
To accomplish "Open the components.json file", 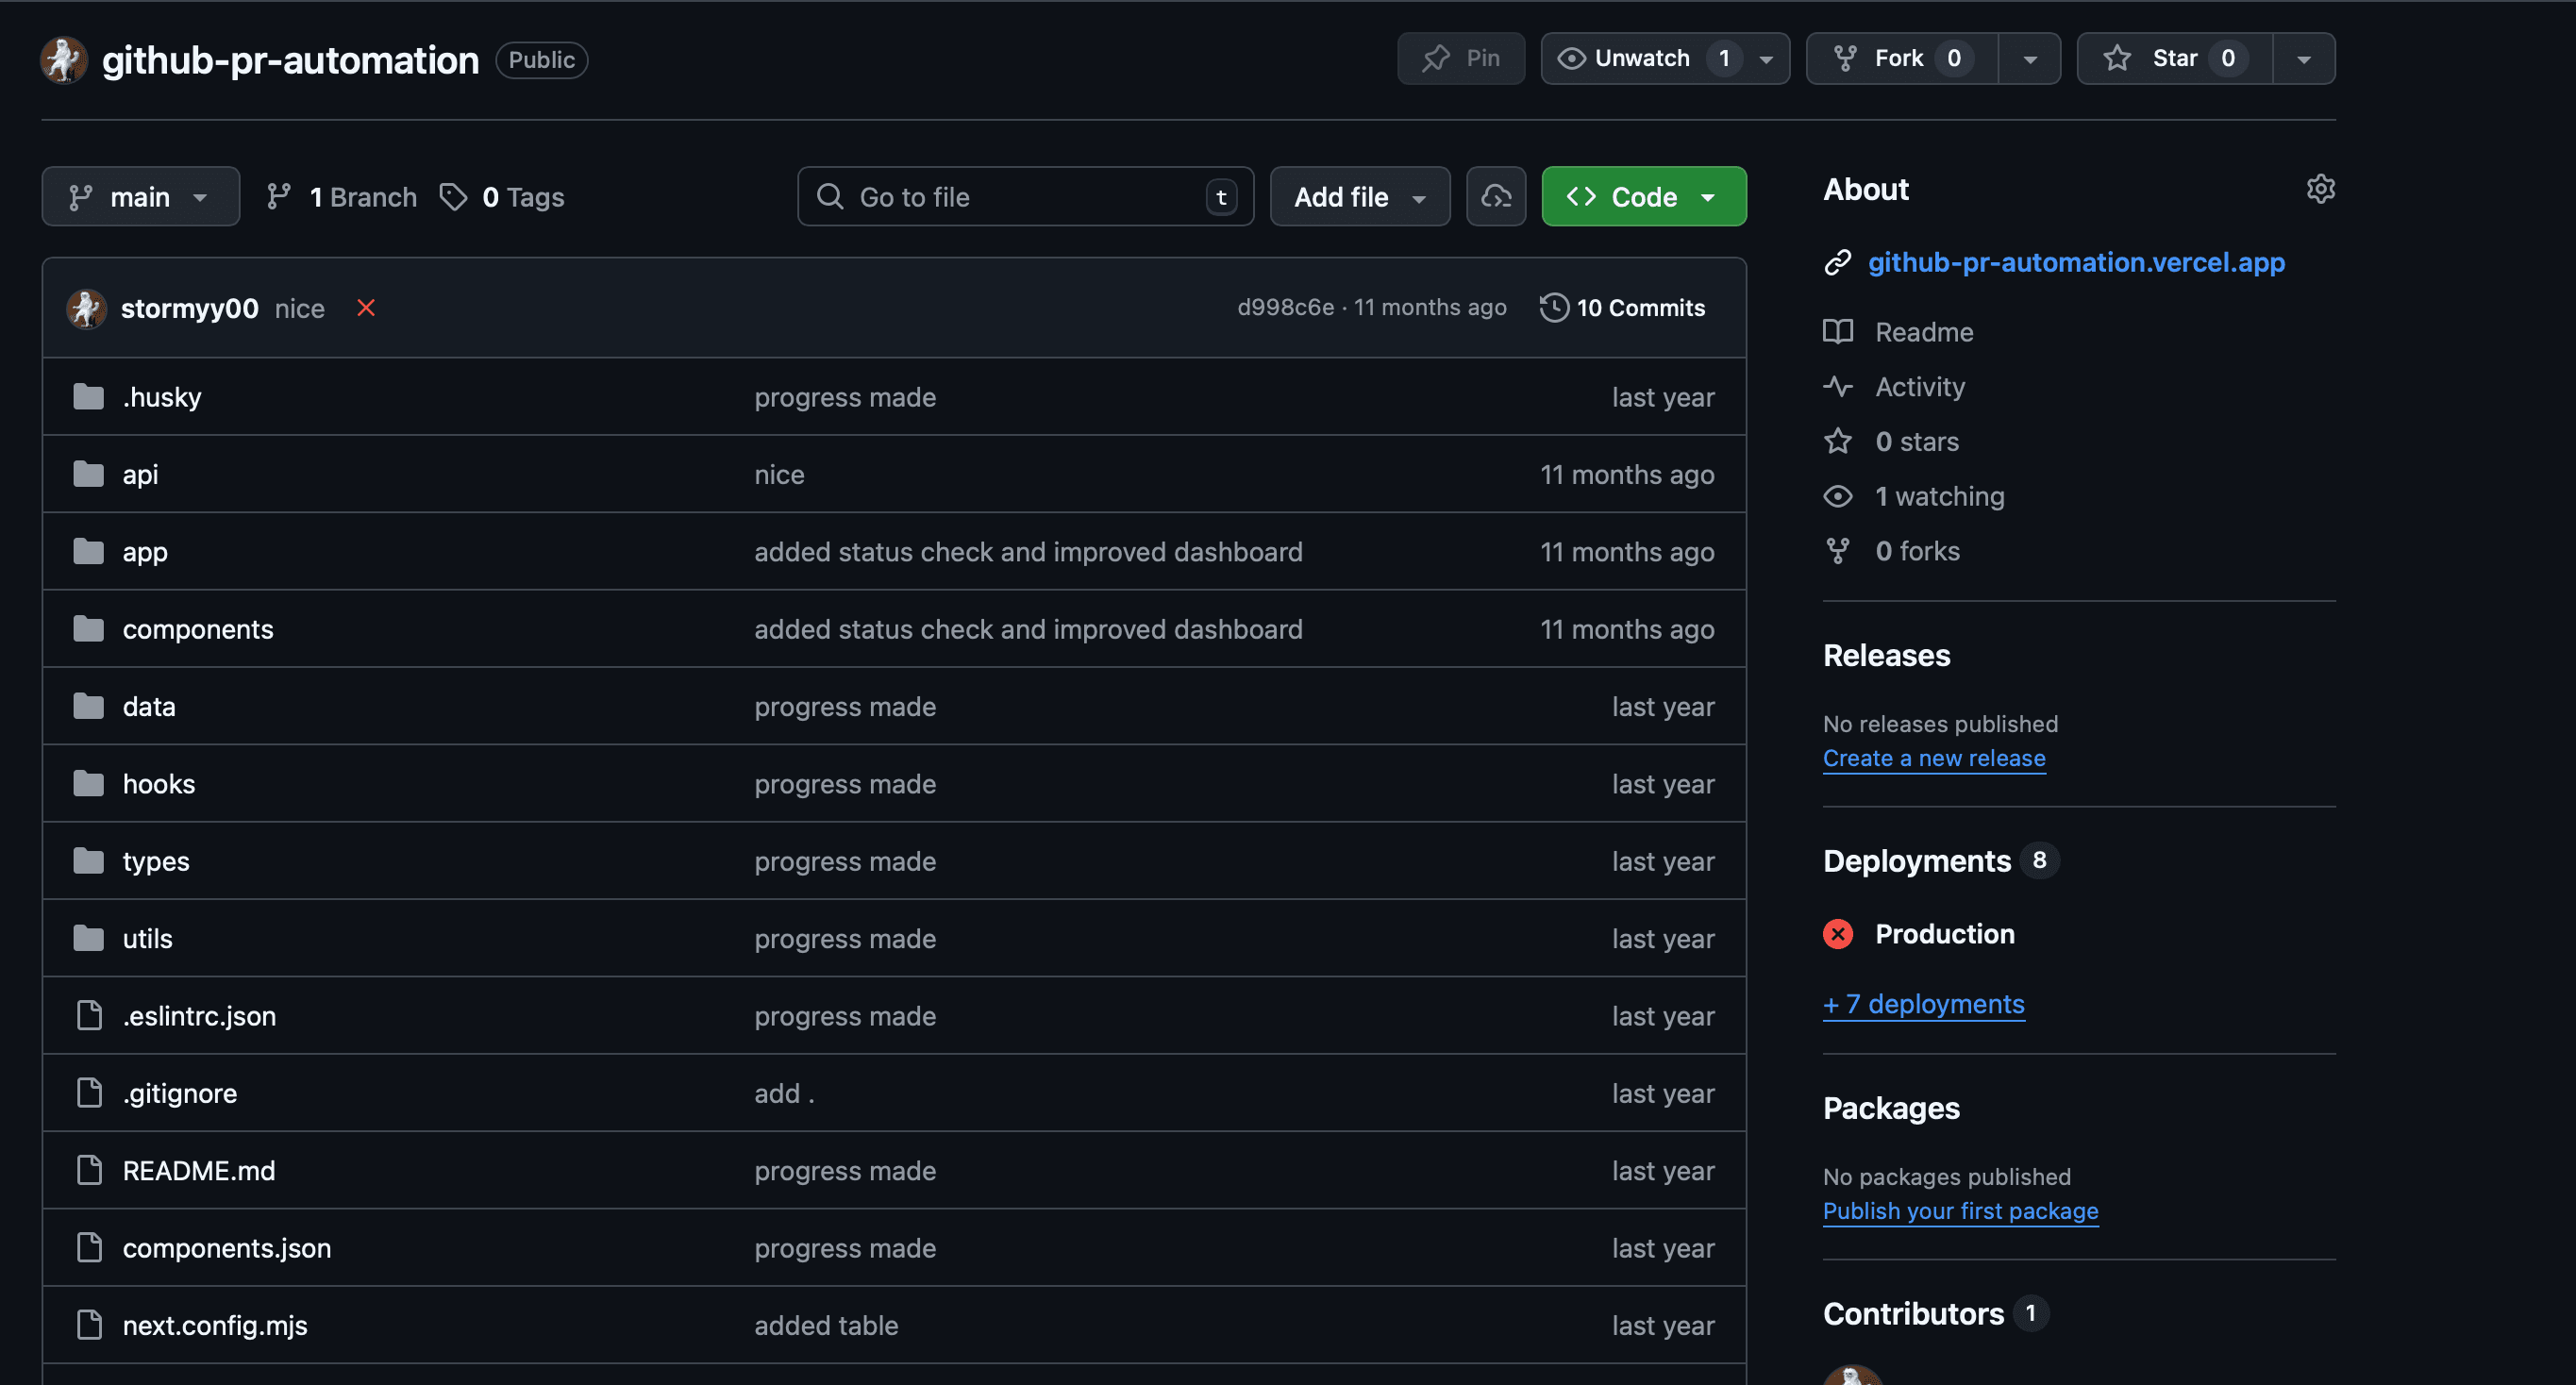I will tap(227, 1248).
